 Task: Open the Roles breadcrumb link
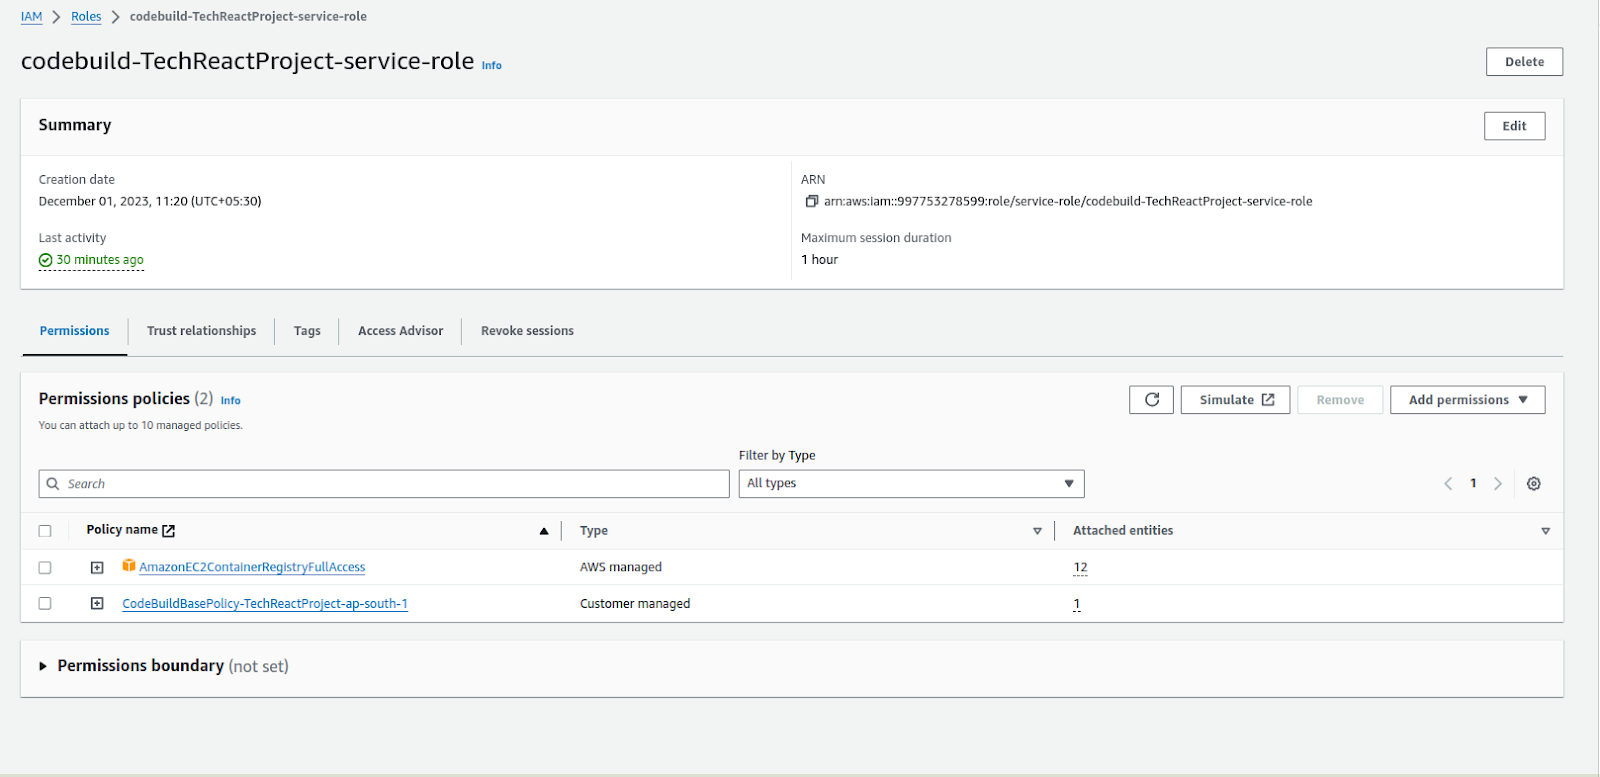(86, 17)
